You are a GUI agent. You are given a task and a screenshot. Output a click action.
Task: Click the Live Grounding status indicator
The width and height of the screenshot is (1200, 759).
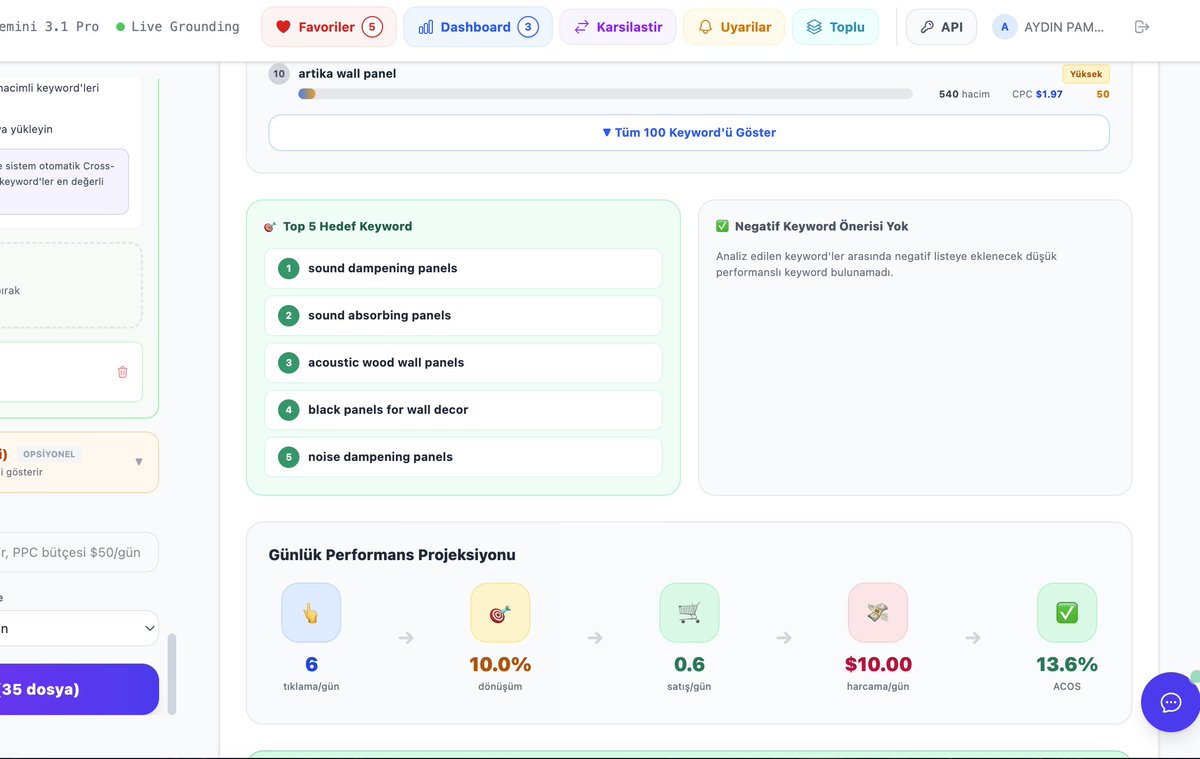point(178,27)
